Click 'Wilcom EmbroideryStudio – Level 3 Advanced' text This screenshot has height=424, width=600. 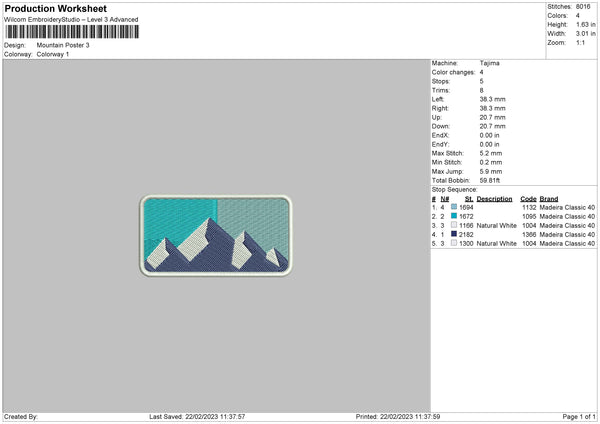tap(71, 20)
